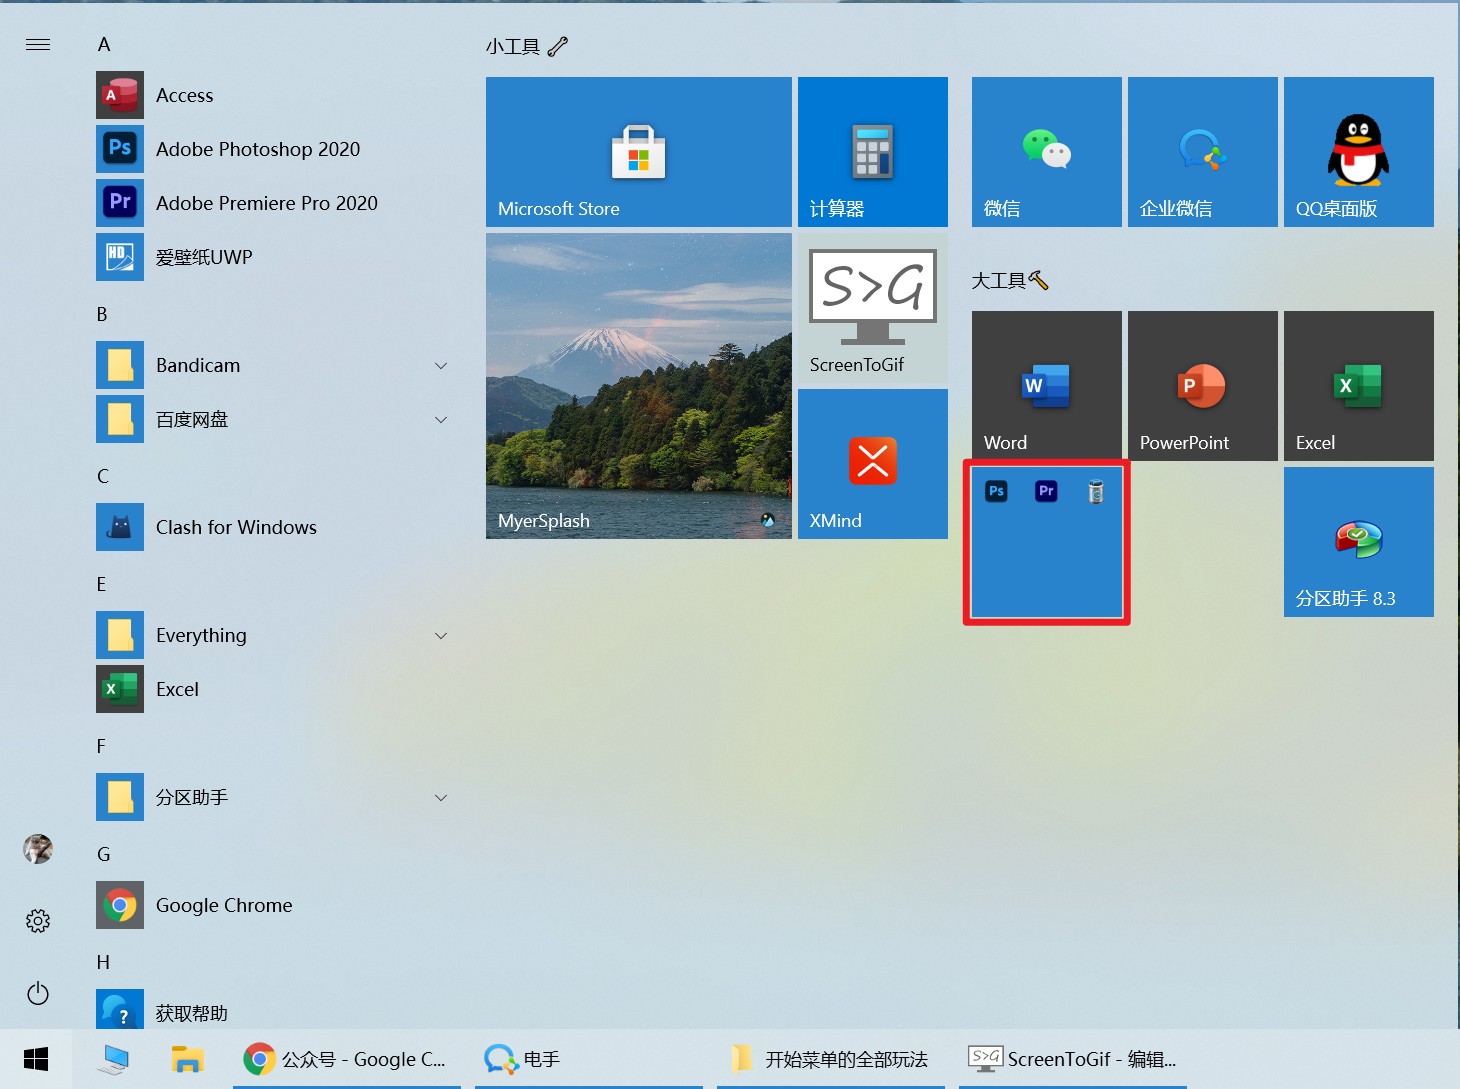This screenshot has height=1089, width=1460.
Task: Open the 微信 WeChat tile
Action: 1047,152
